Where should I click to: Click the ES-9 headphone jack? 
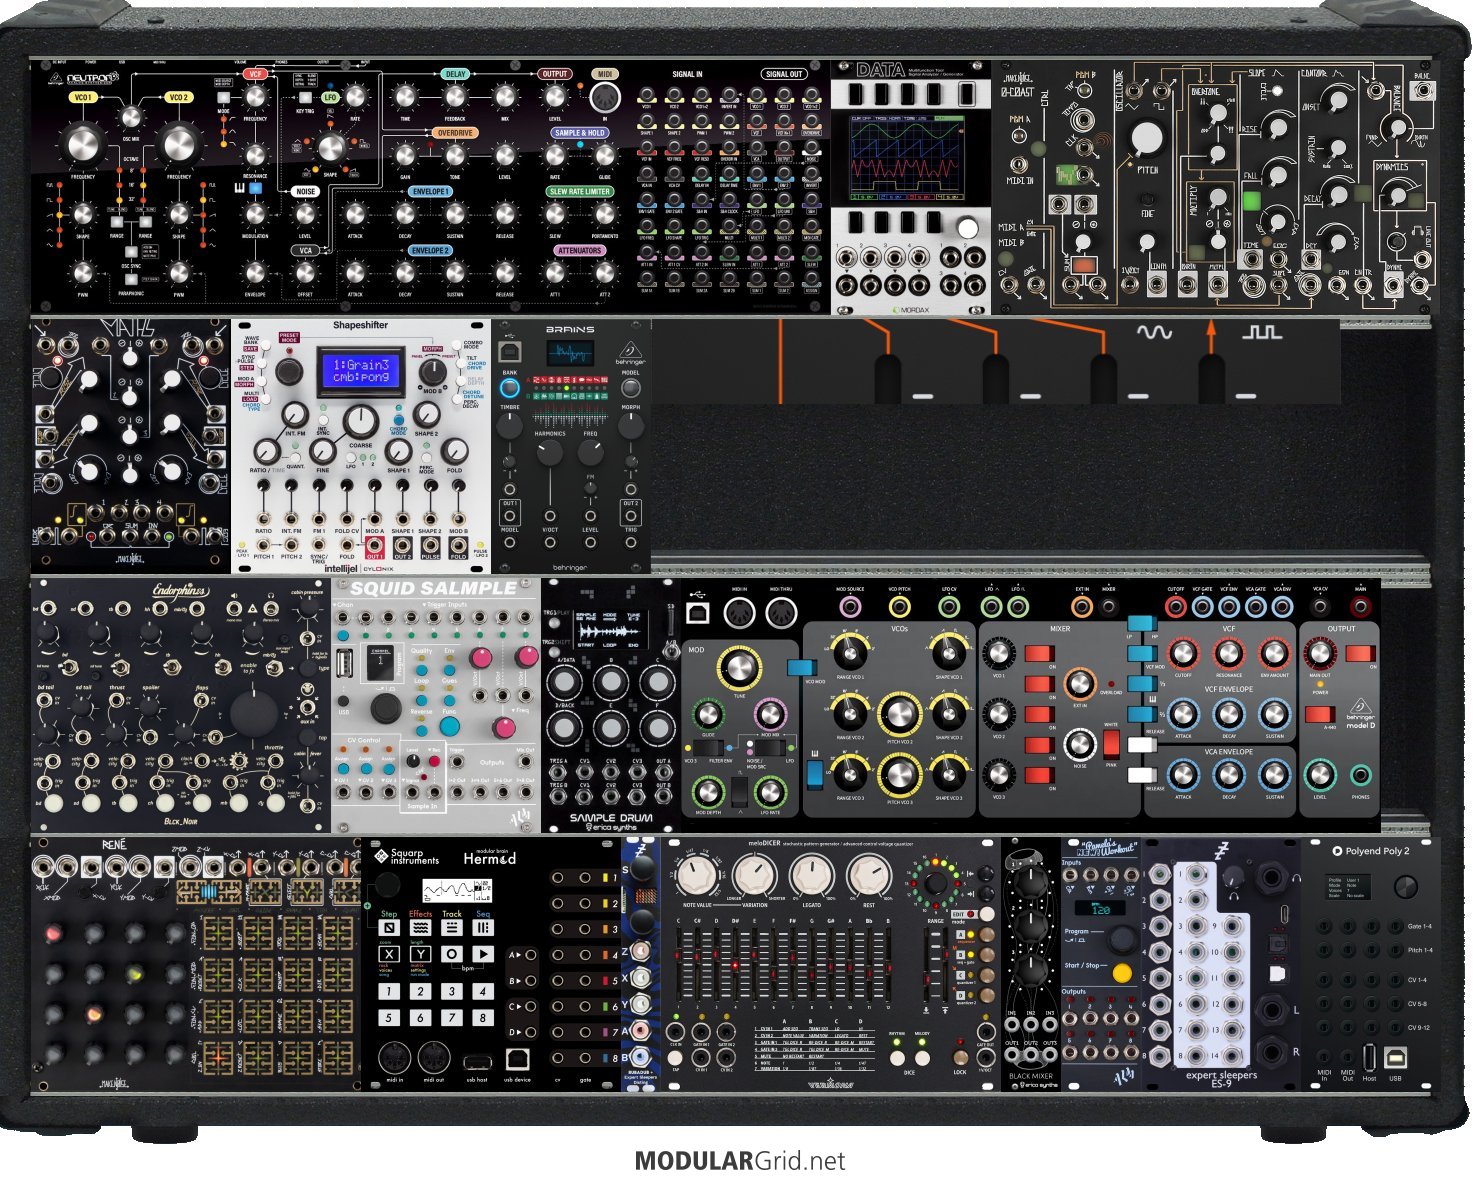1274,878
